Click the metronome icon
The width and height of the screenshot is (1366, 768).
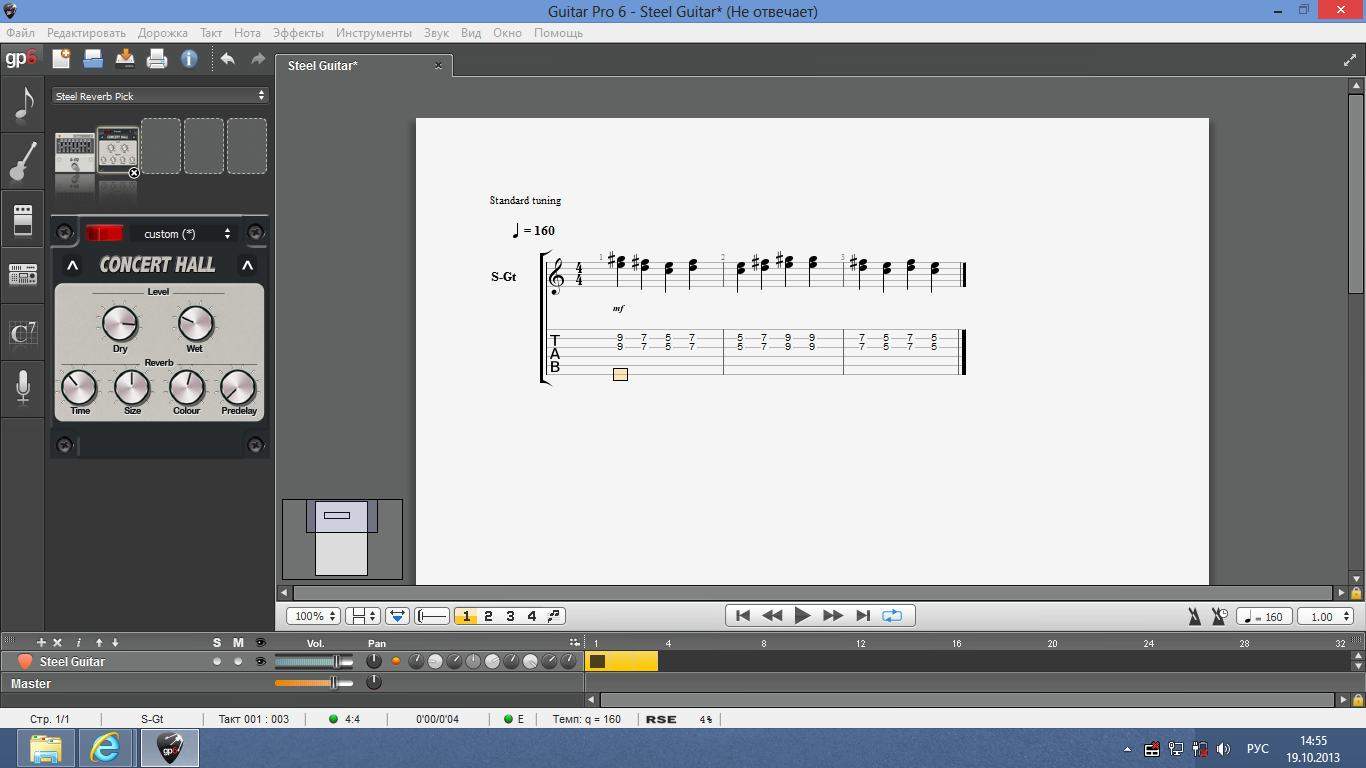pos(1194,617)
